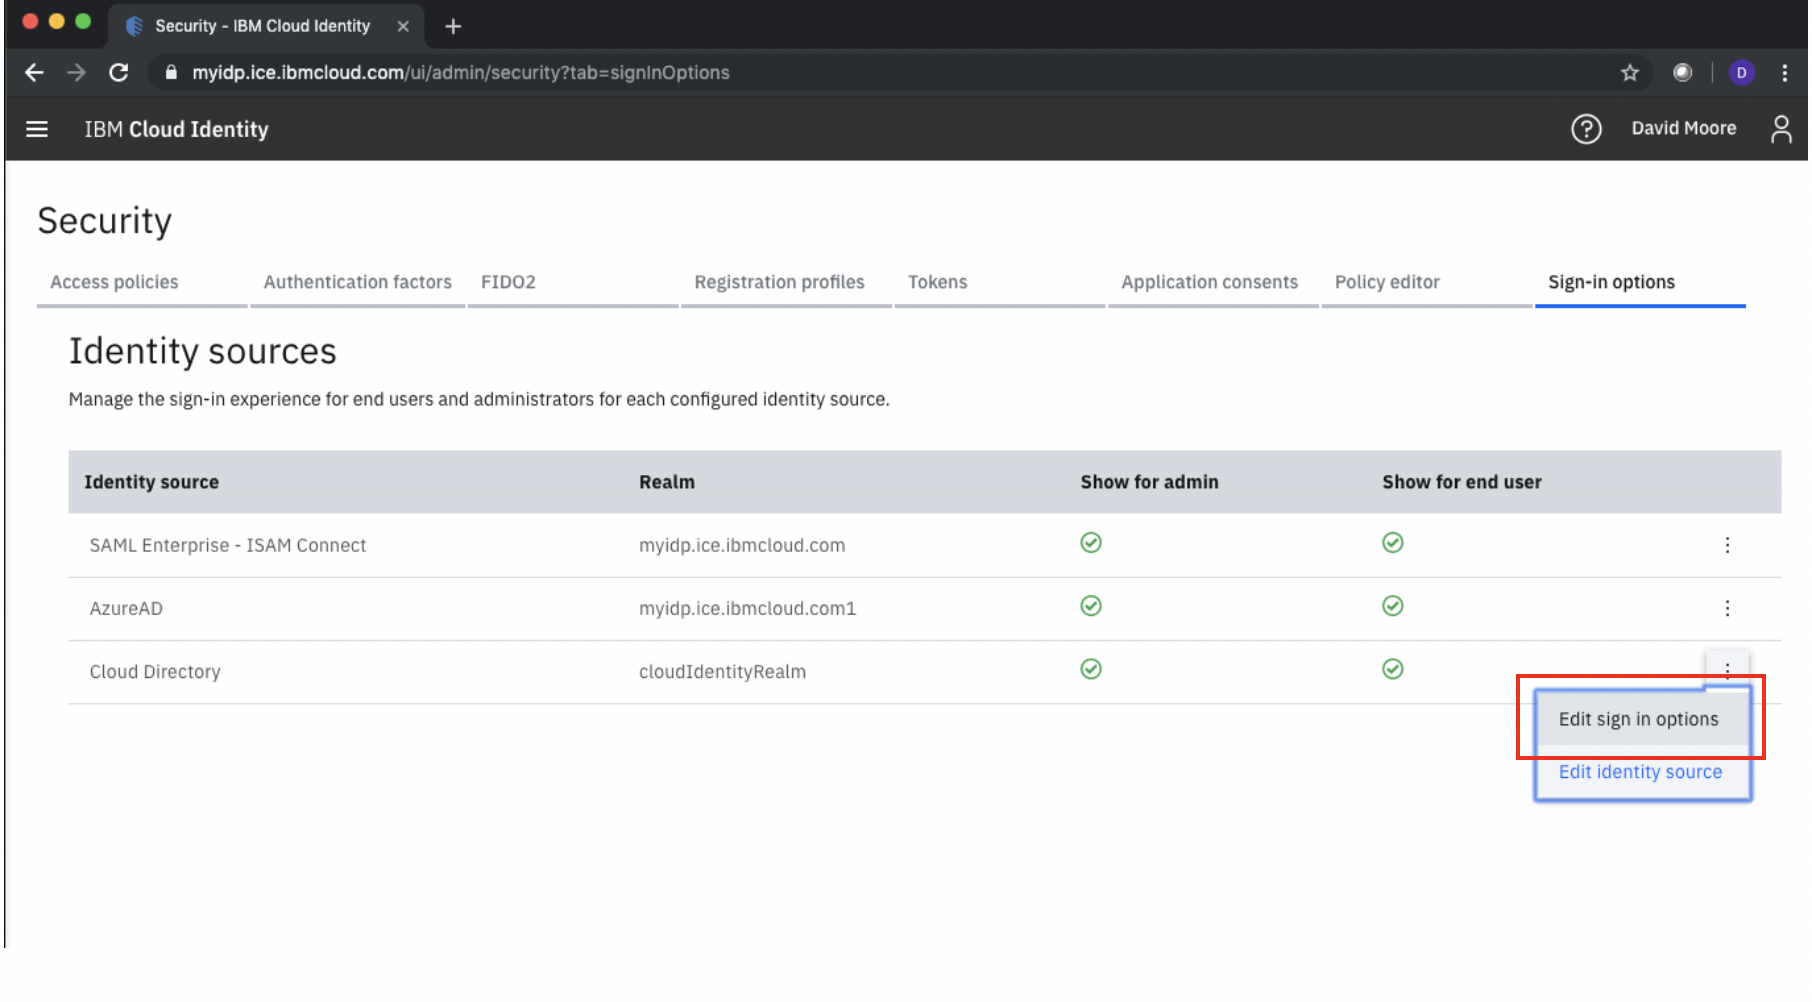Click realm cloudIdentityRealm
The height and width of the screenshot is (1002, 1812).
click(x=722, y=671)
